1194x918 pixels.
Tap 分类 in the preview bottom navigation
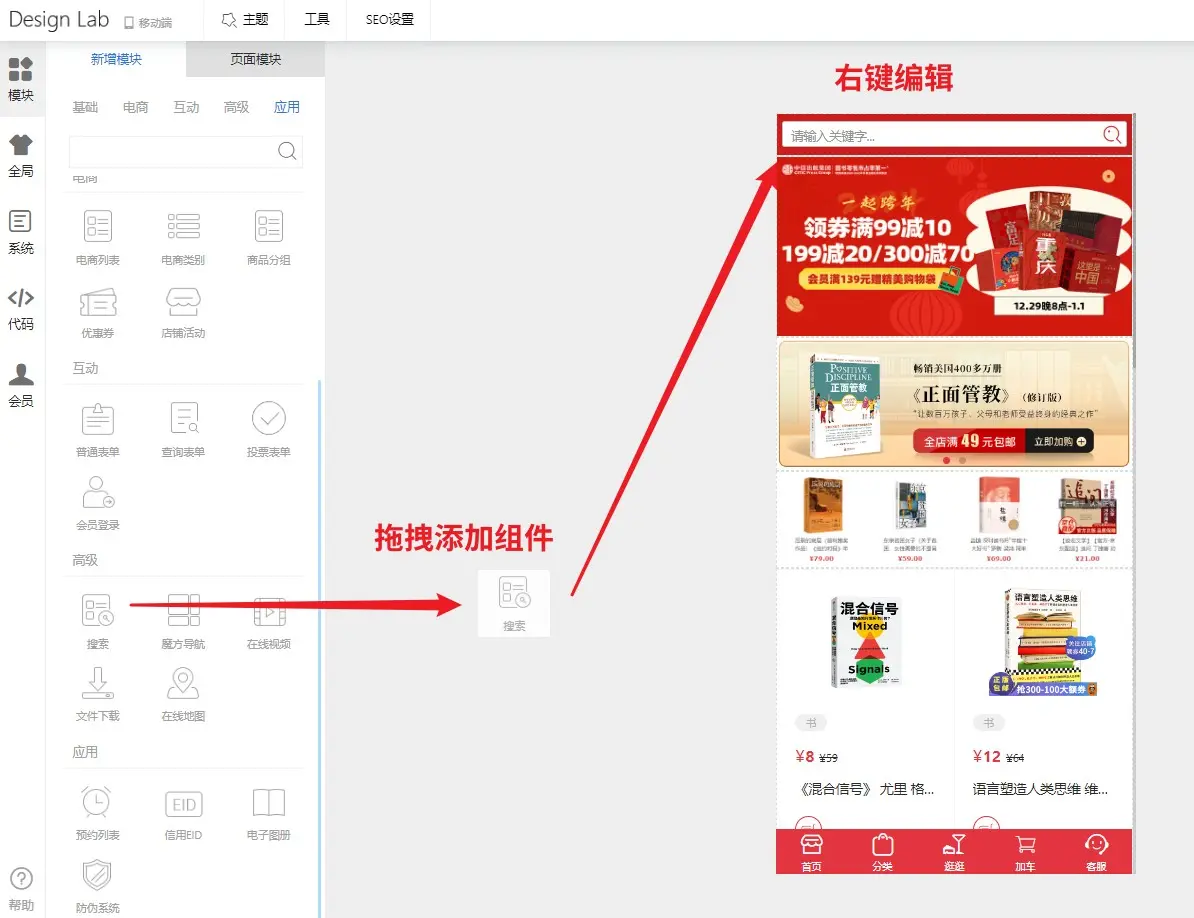[882, 852]
